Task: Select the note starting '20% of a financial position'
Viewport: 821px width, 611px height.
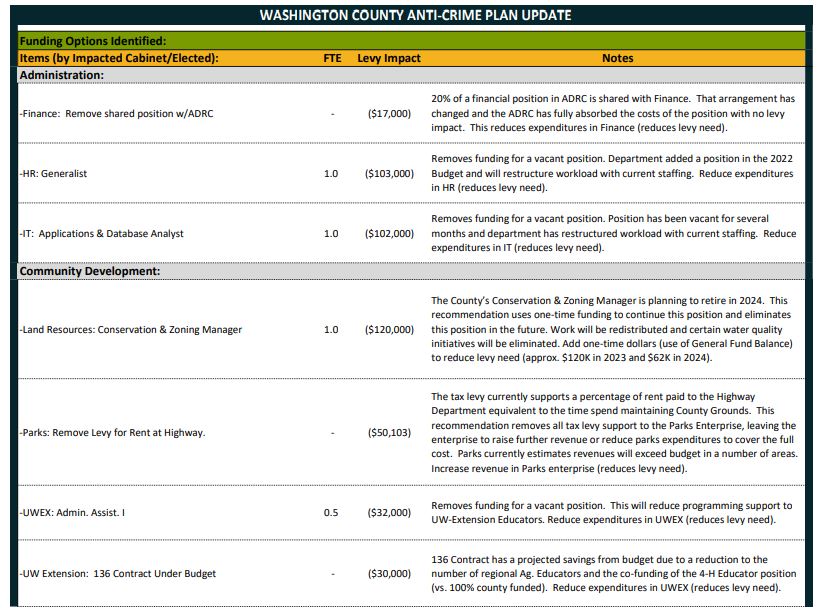Action: tap(613, 113)
